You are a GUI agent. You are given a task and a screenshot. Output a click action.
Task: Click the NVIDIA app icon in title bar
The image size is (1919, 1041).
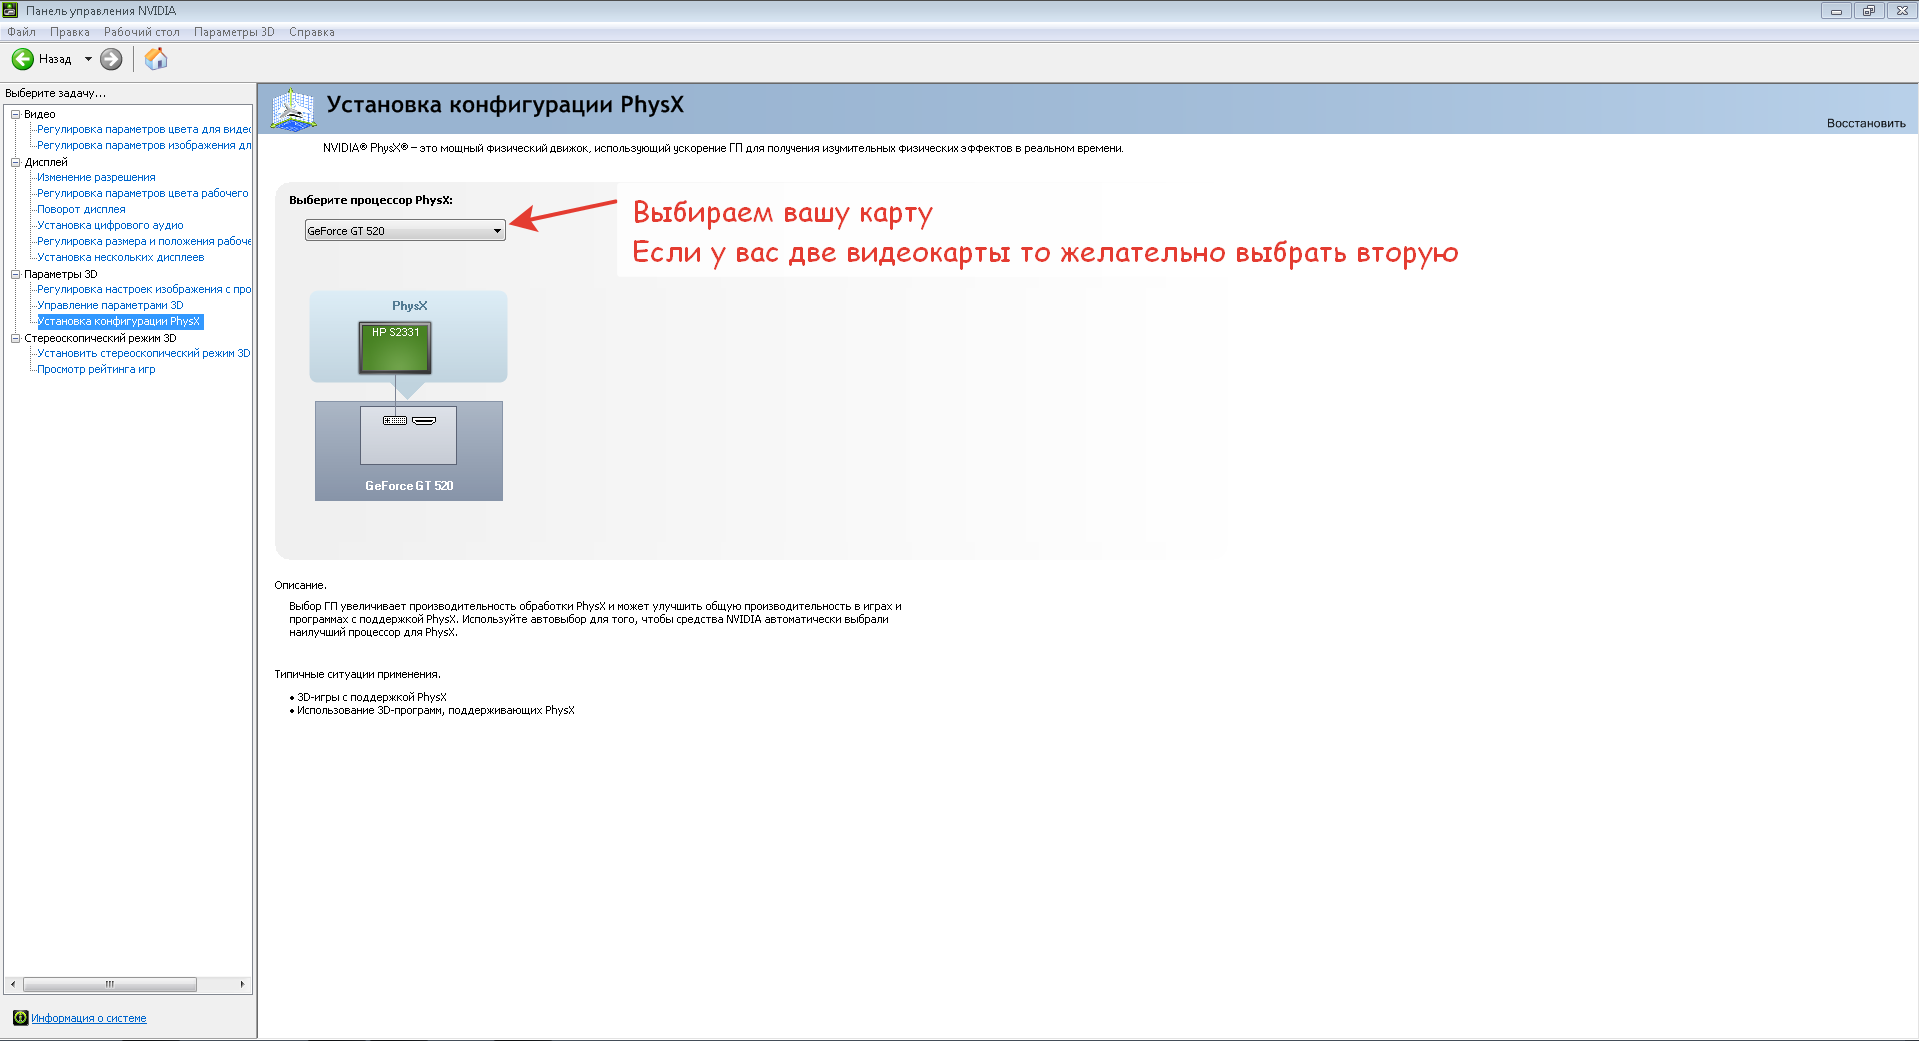11,10
